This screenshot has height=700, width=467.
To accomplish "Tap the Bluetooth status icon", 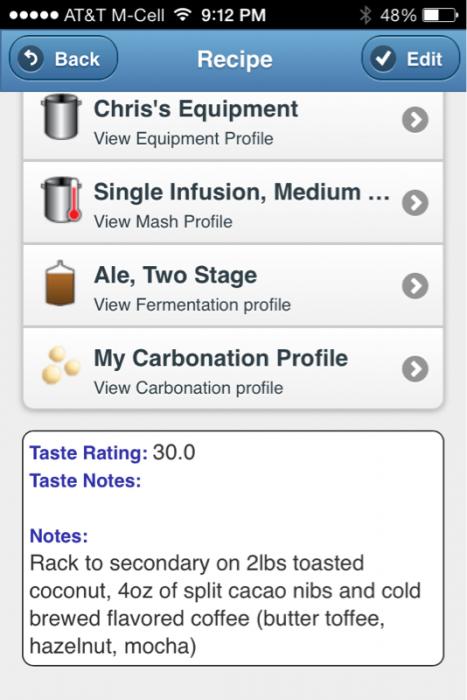I will (x=365, y=15).
